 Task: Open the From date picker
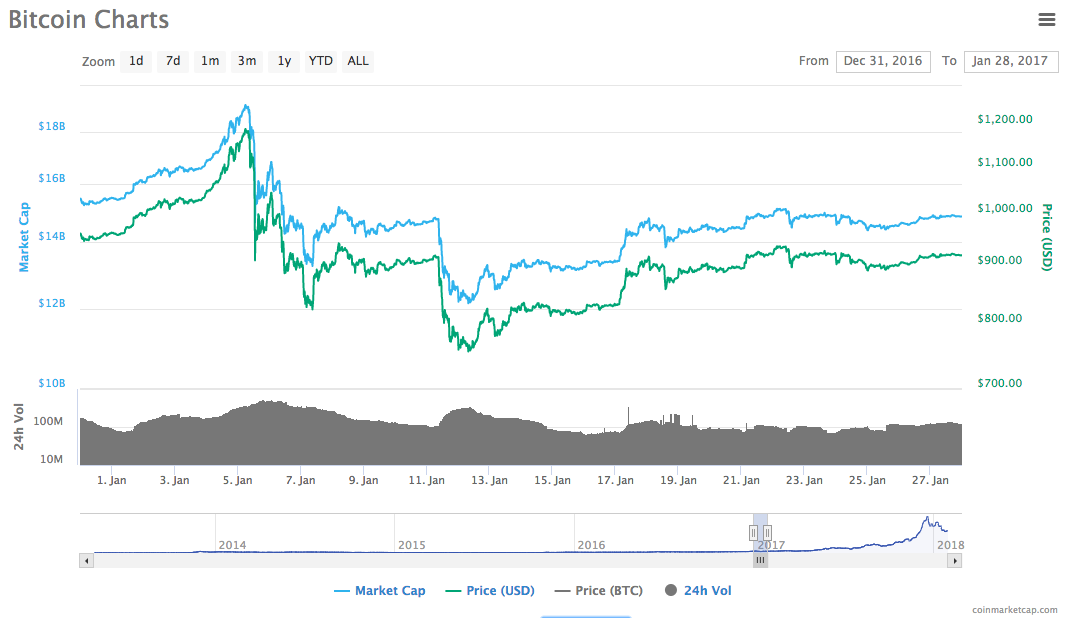click(x=883, y=61)
